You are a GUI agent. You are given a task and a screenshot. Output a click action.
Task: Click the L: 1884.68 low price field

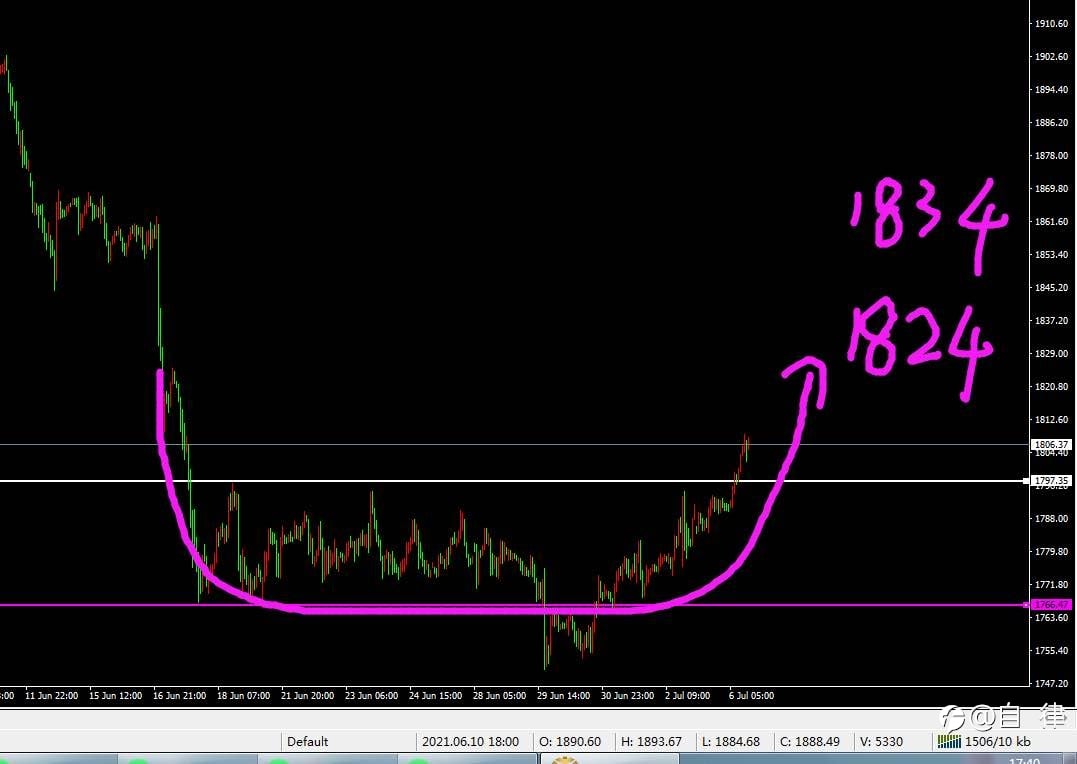[731, 741]
